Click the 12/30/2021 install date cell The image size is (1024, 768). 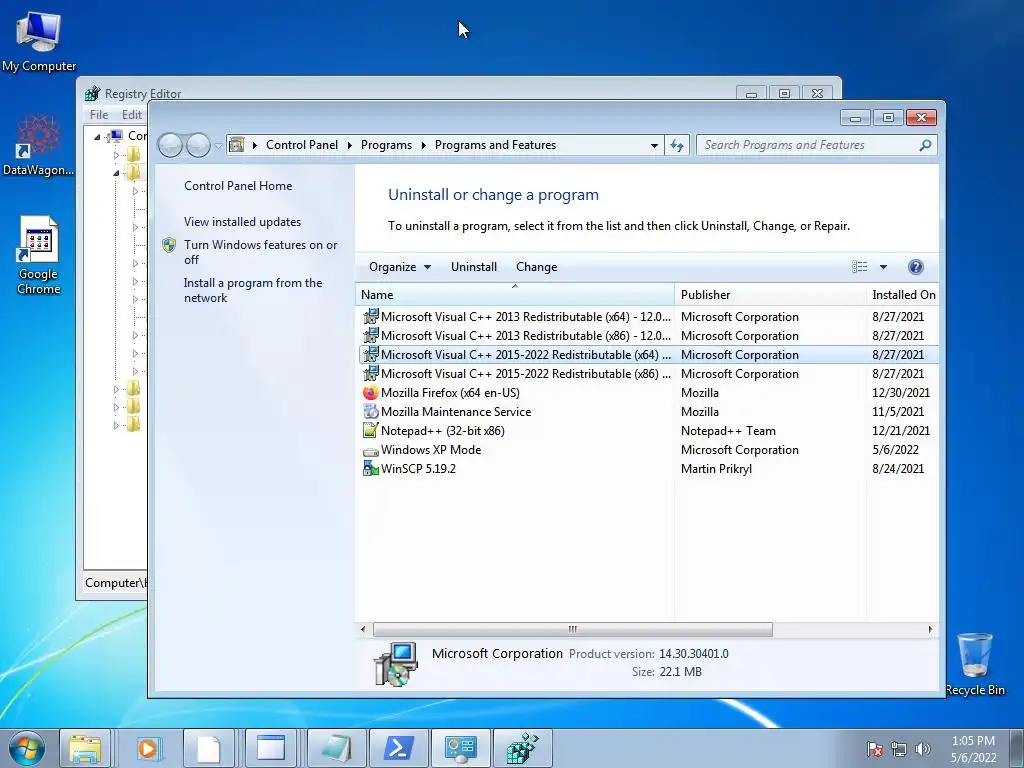[901, 392]
